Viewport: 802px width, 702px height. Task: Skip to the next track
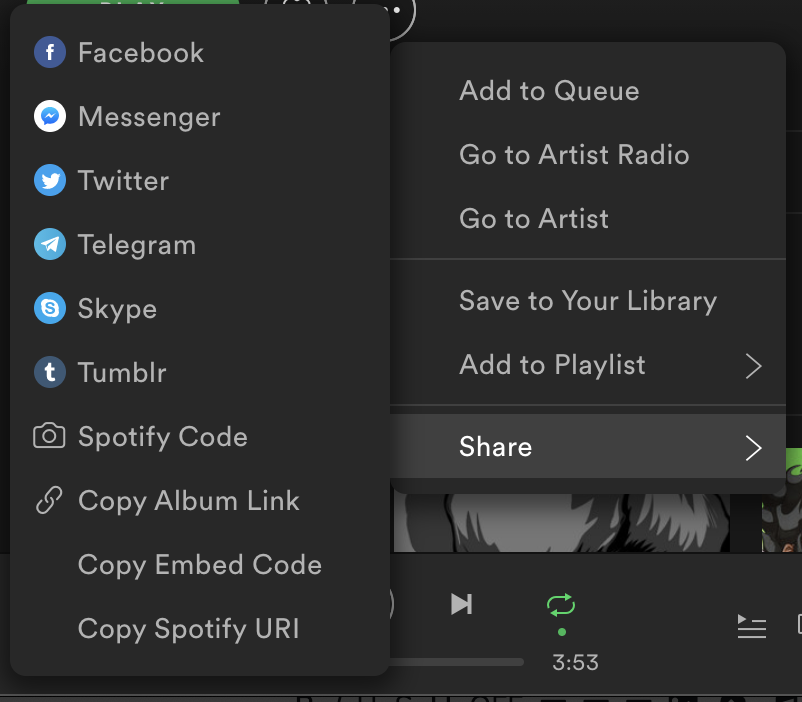(x=461, y=604)
